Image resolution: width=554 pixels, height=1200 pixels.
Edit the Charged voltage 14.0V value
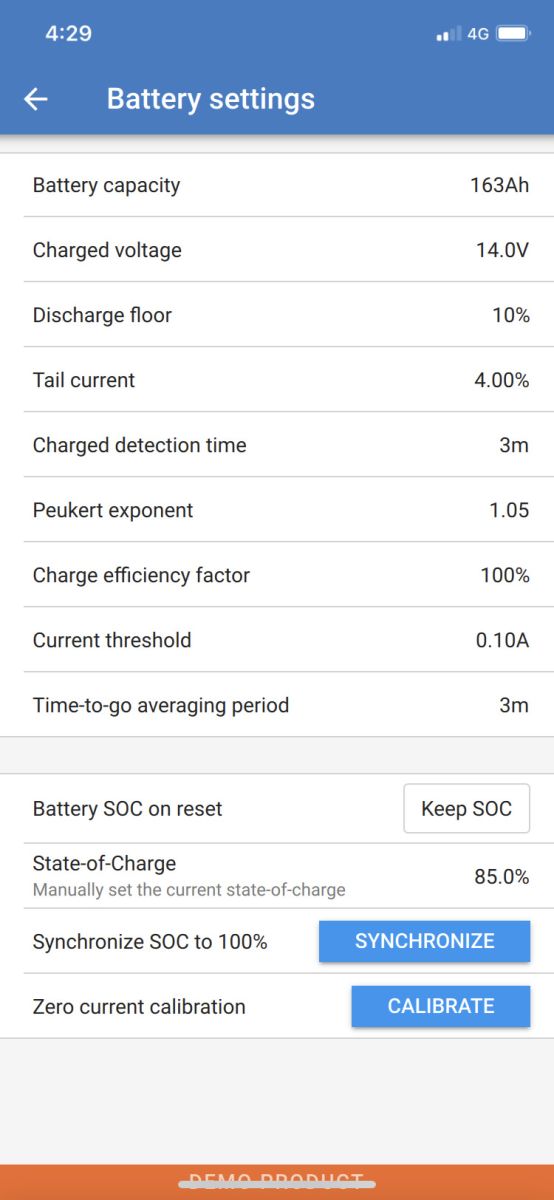(x=502, y=250)
